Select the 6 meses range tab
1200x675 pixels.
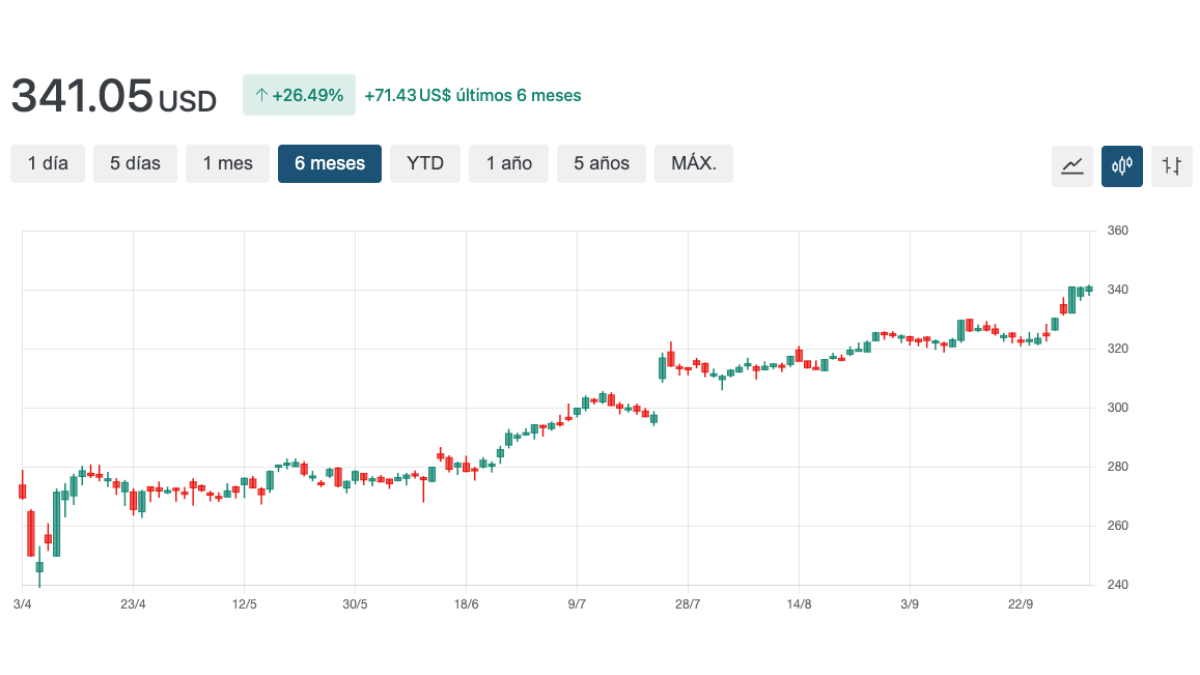click(330, 164)
